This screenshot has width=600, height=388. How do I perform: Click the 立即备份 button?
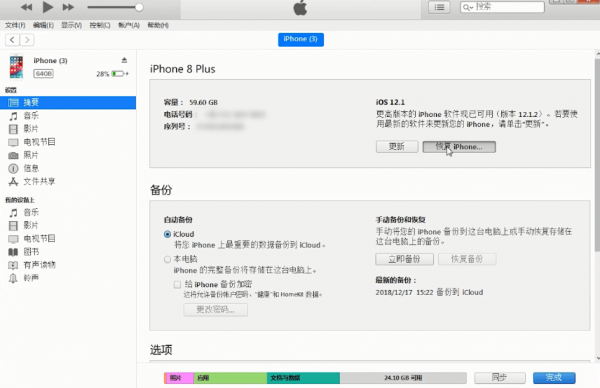tap(404, 259)
